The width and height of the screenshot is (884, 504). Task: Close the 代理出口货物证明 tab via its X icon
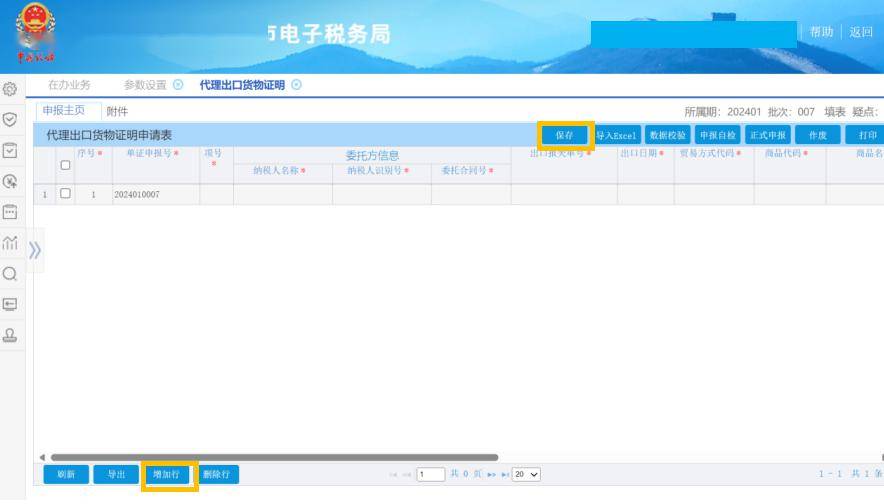point(297,85)
